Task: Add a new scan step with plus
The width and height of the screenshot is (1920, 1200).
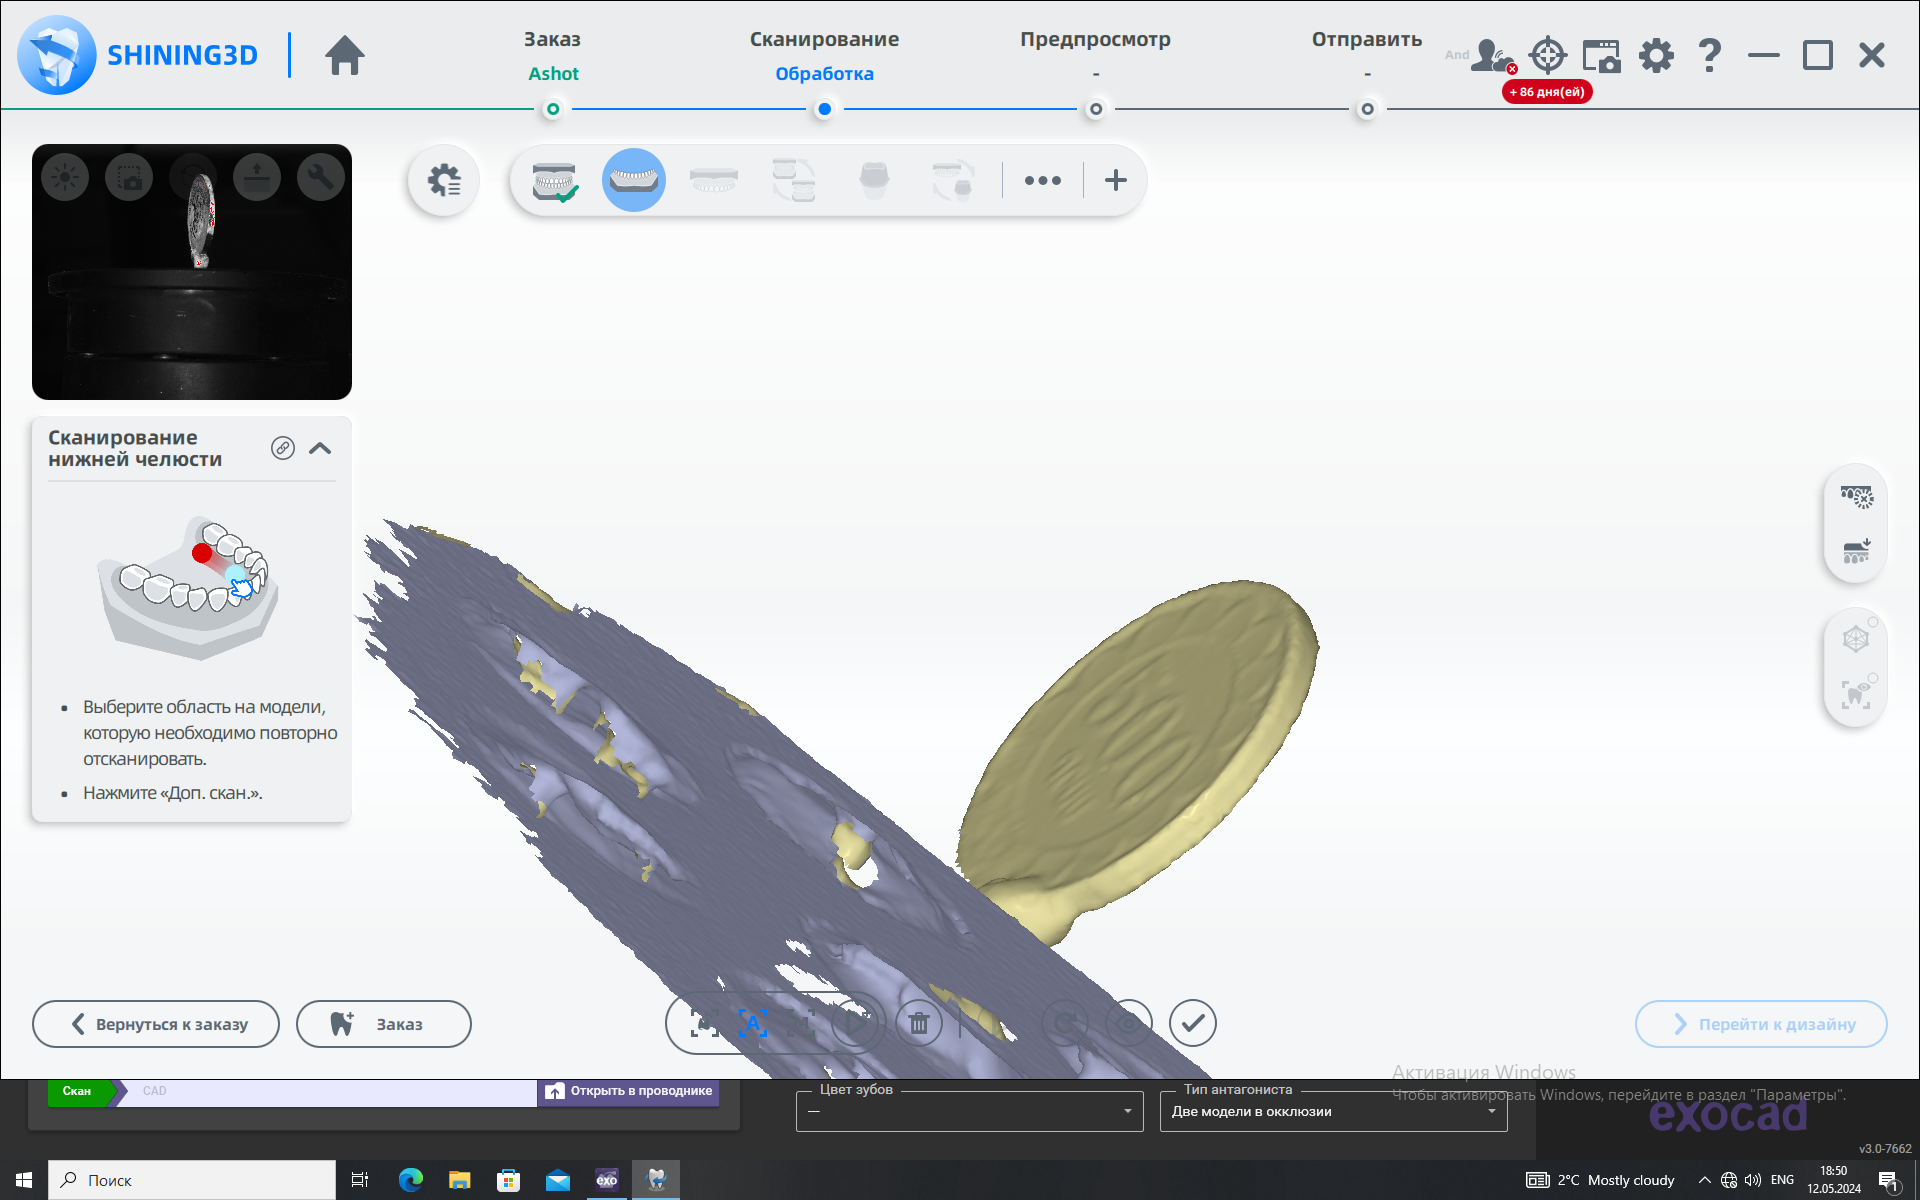Action: [x=1116, y=180]
